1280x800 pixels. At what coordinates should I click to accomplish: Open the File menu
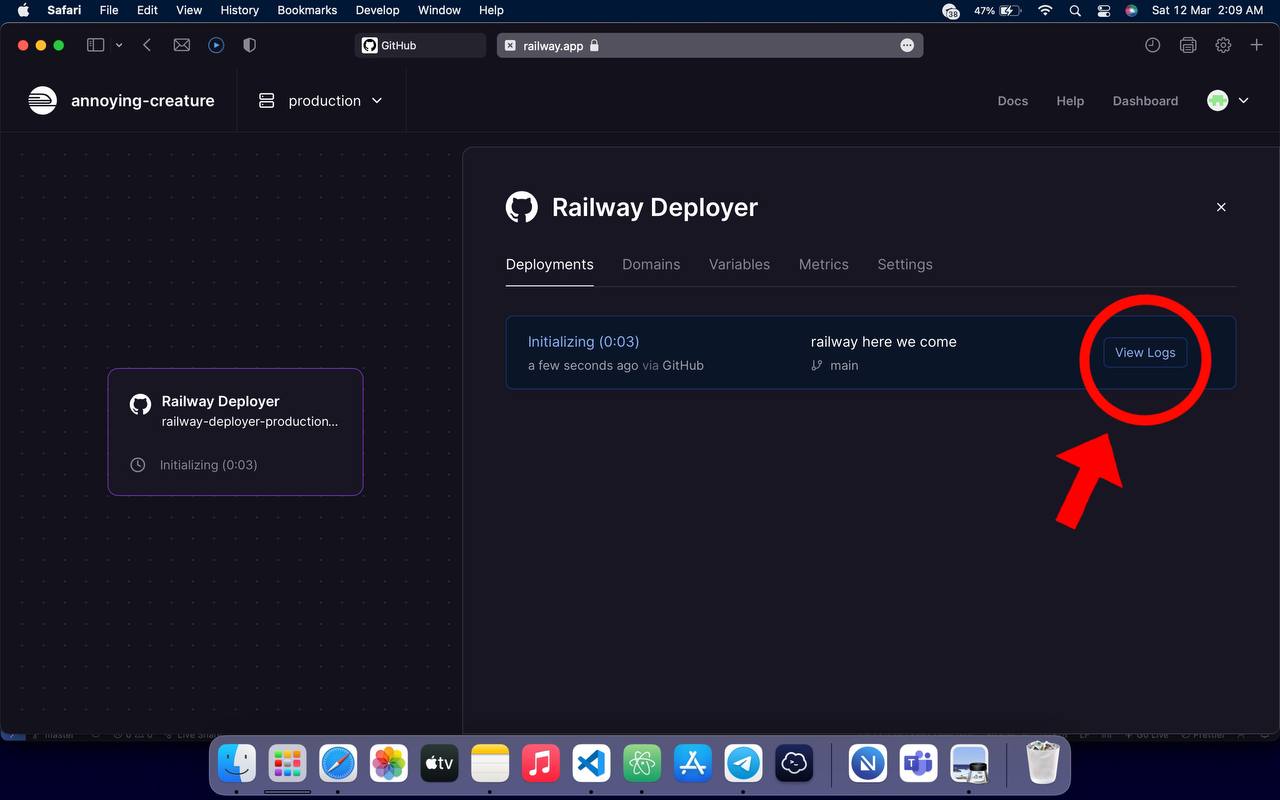(x=109, y=10)
